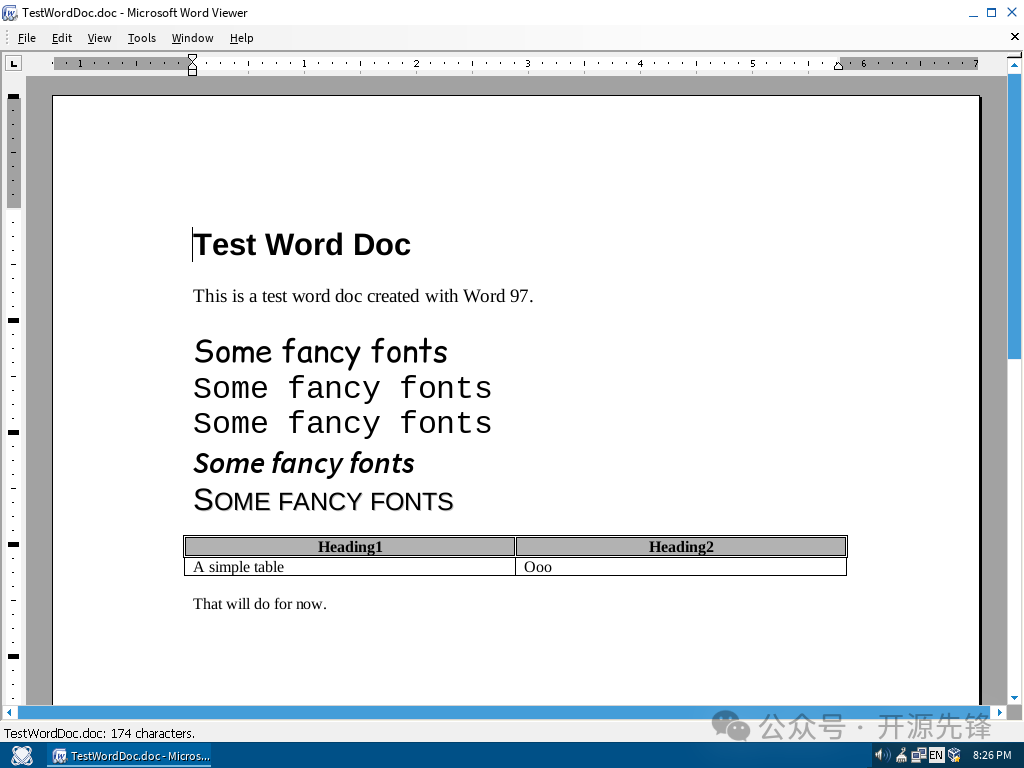Screen dimensions: 1024x768
Task: Click the broom-shaped tray icon
Action: [901, 756]
